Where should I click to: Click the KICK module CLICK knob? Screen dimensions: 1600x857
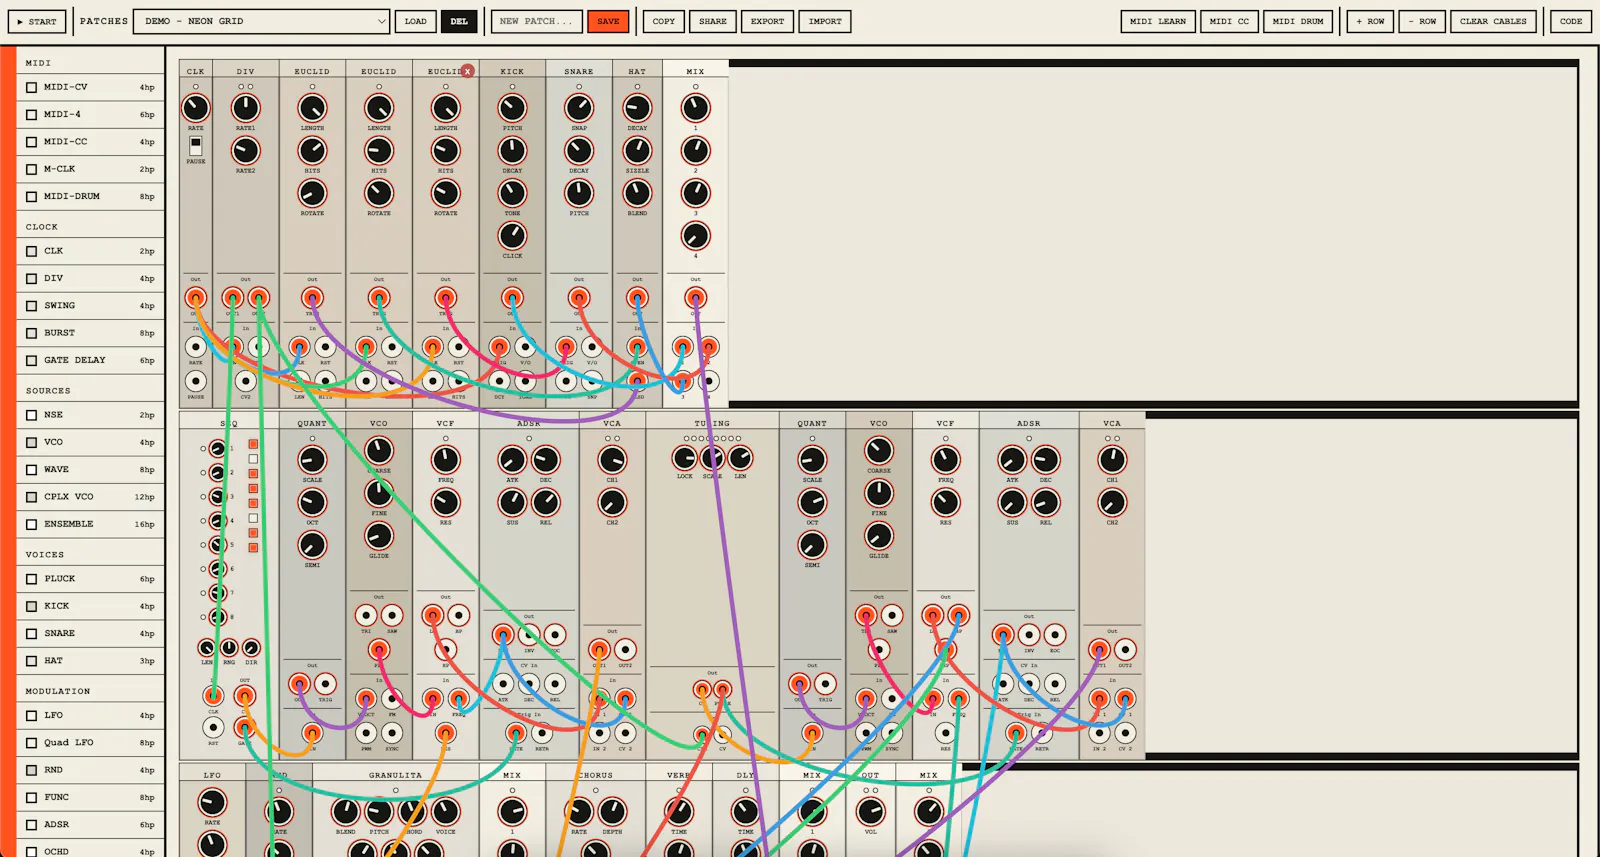tap(512, 235)
